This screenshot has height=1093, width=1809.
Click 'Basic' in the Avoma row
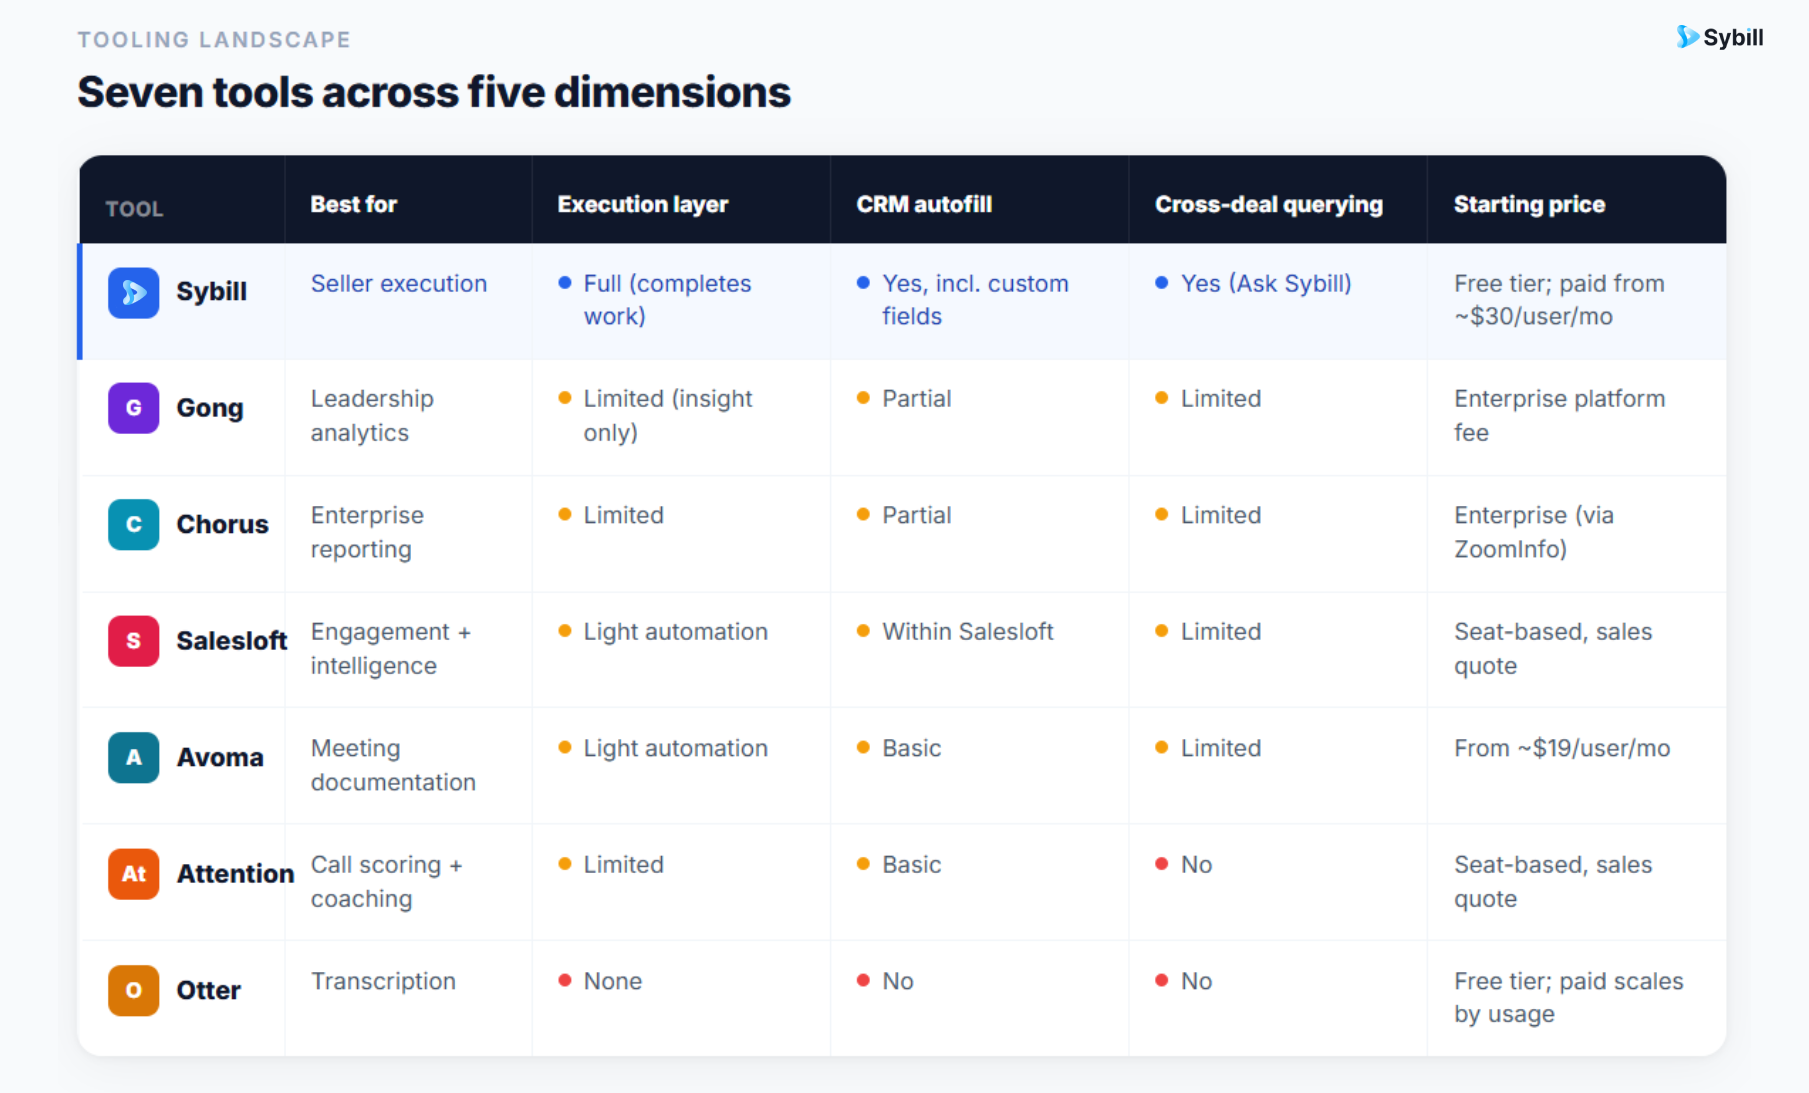pos(911,749)
